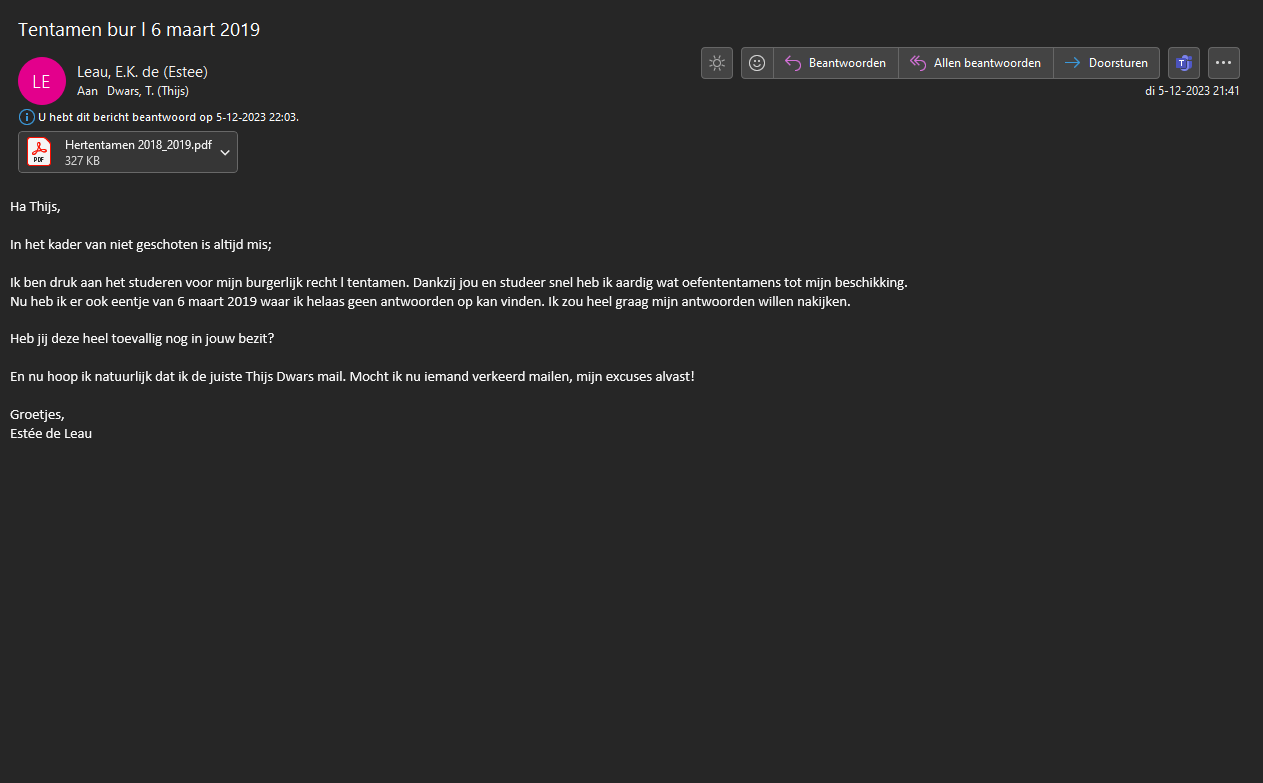Click the blue info icon

pyautogui.click(x=27, y=117)
